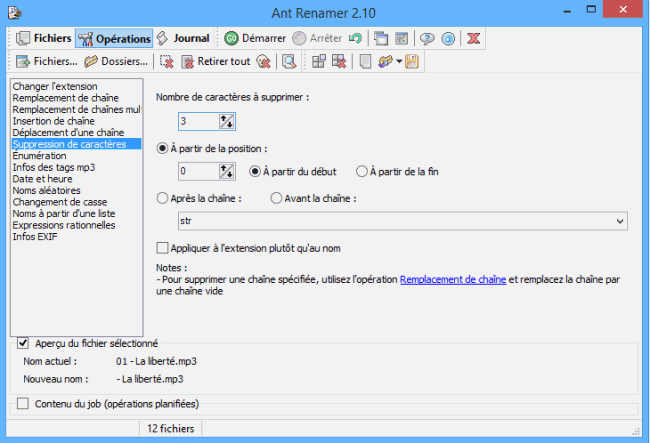The image size is (650, 443).
Task: Click the clear job blank page icon
Action: pos(365,62)
